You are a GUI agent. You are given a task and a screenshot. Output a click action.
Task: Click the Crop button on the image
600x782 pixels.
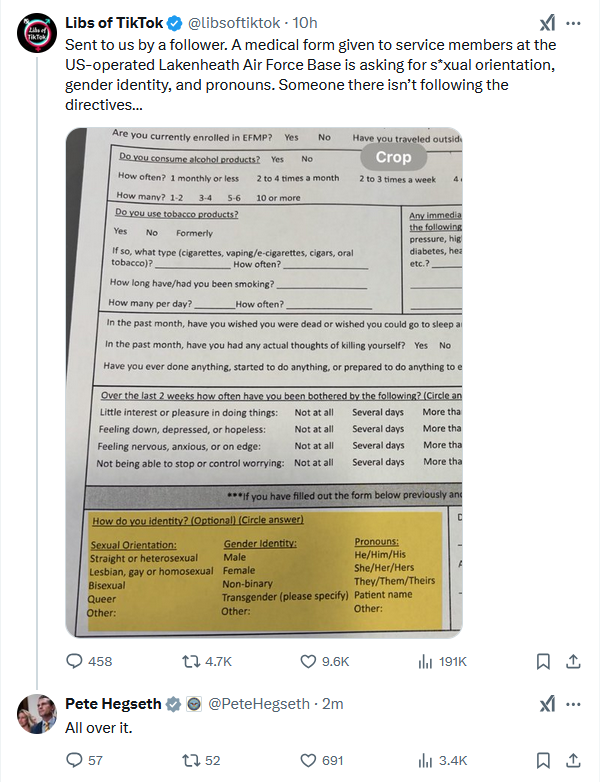coord(393,157)
